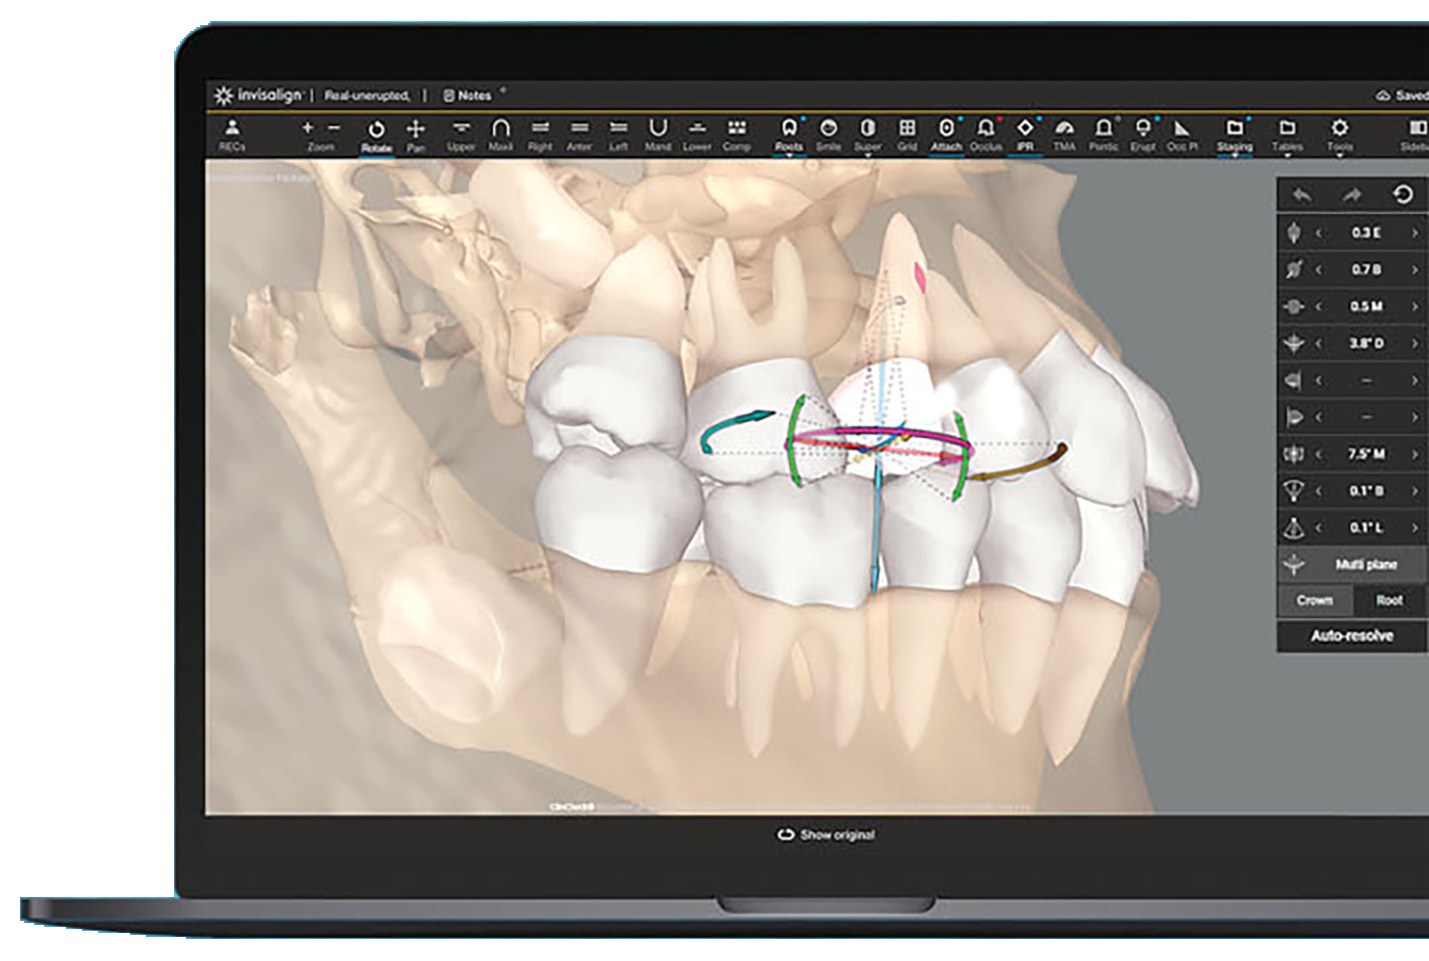Open the TMA tool
The image size is (1429, 961).
[x=1064, y=135]
